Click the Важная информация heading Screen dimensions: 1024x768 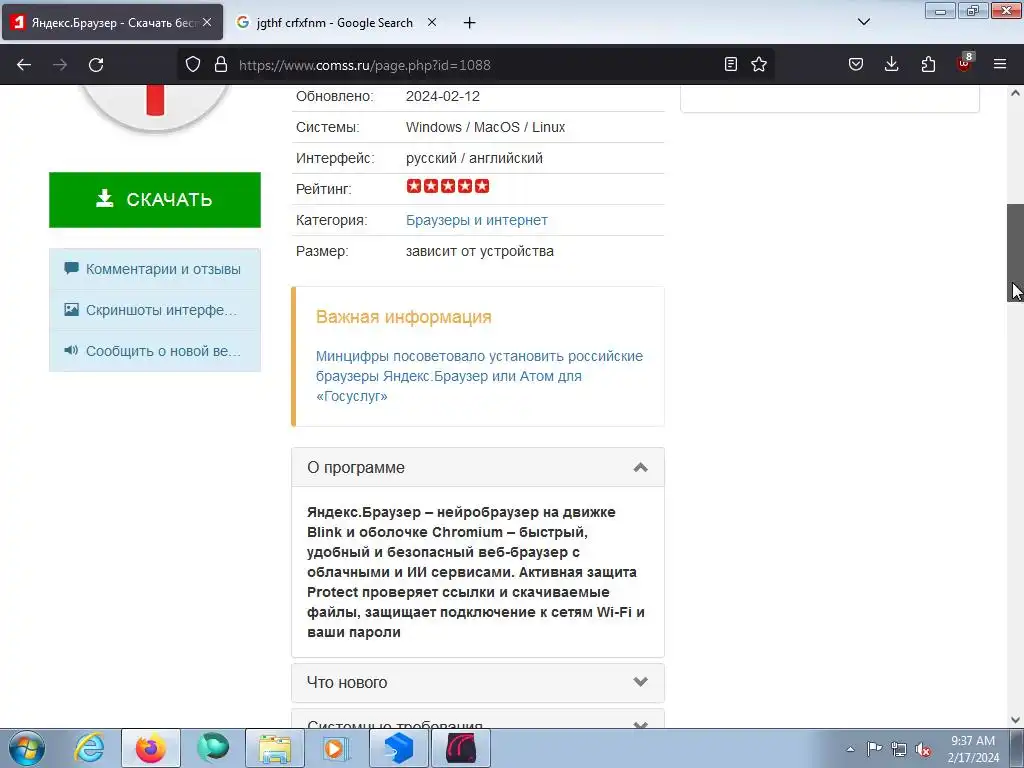point(404,317)
